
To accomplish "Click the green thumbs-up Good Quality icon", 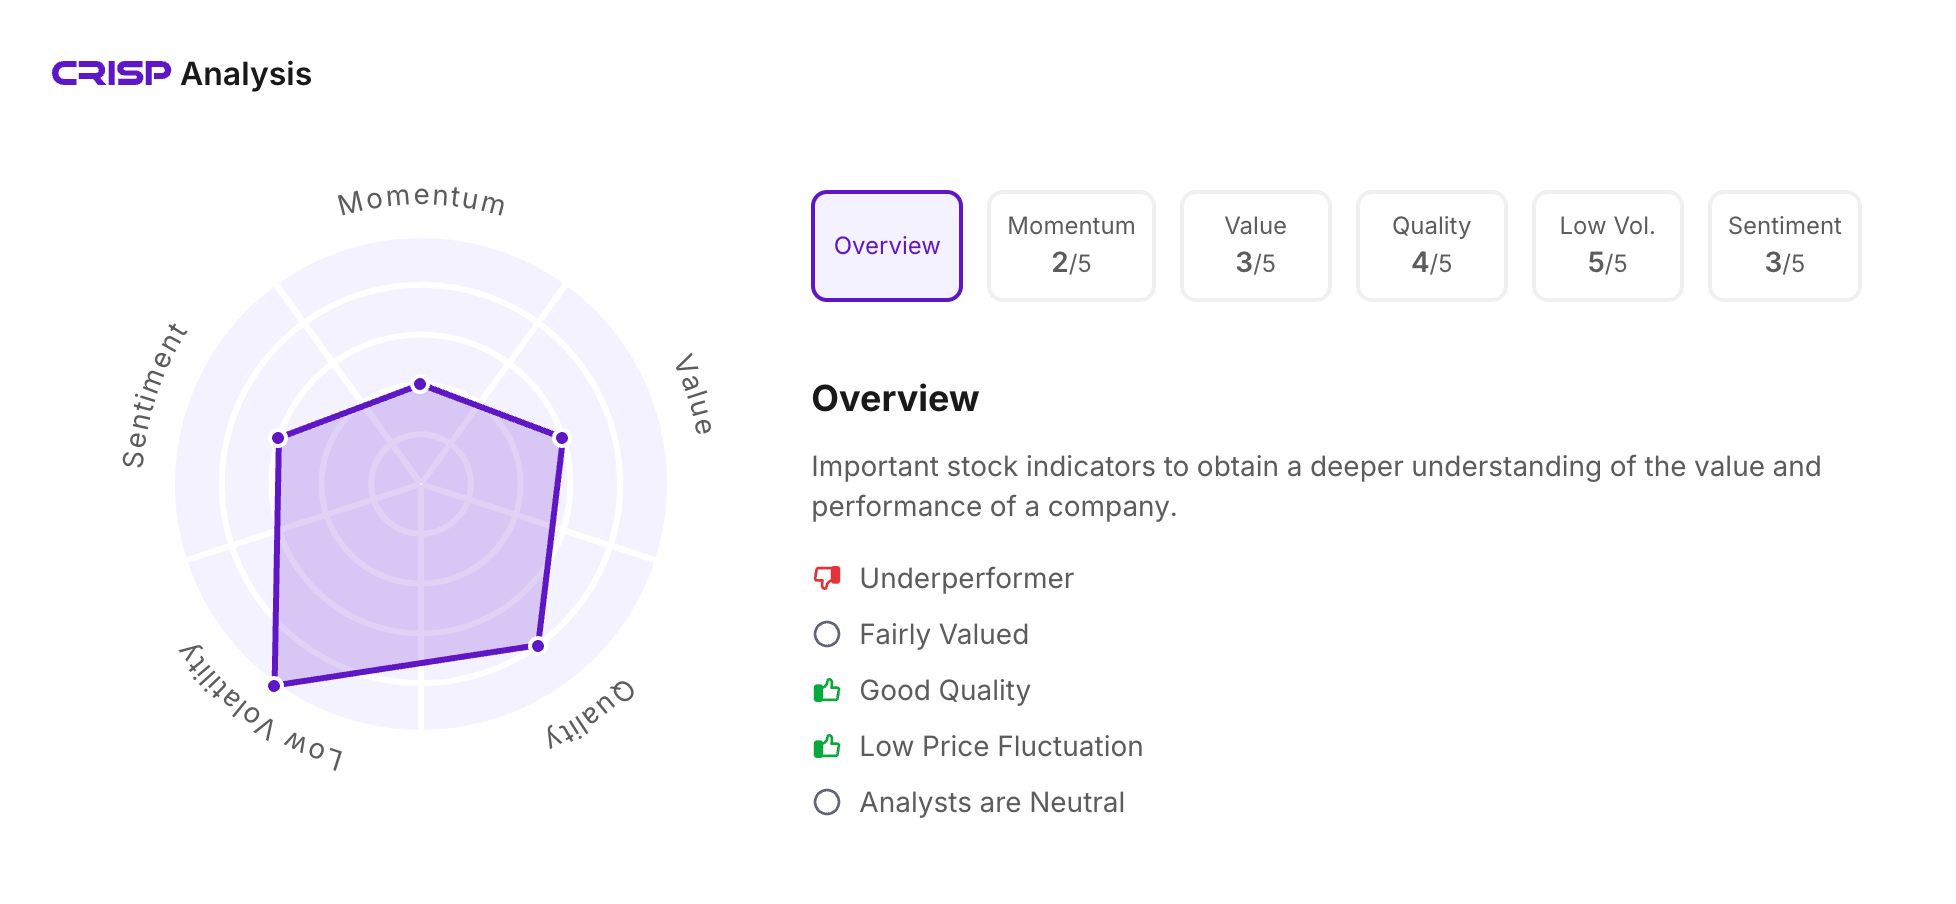I will [x=827, y=690].
